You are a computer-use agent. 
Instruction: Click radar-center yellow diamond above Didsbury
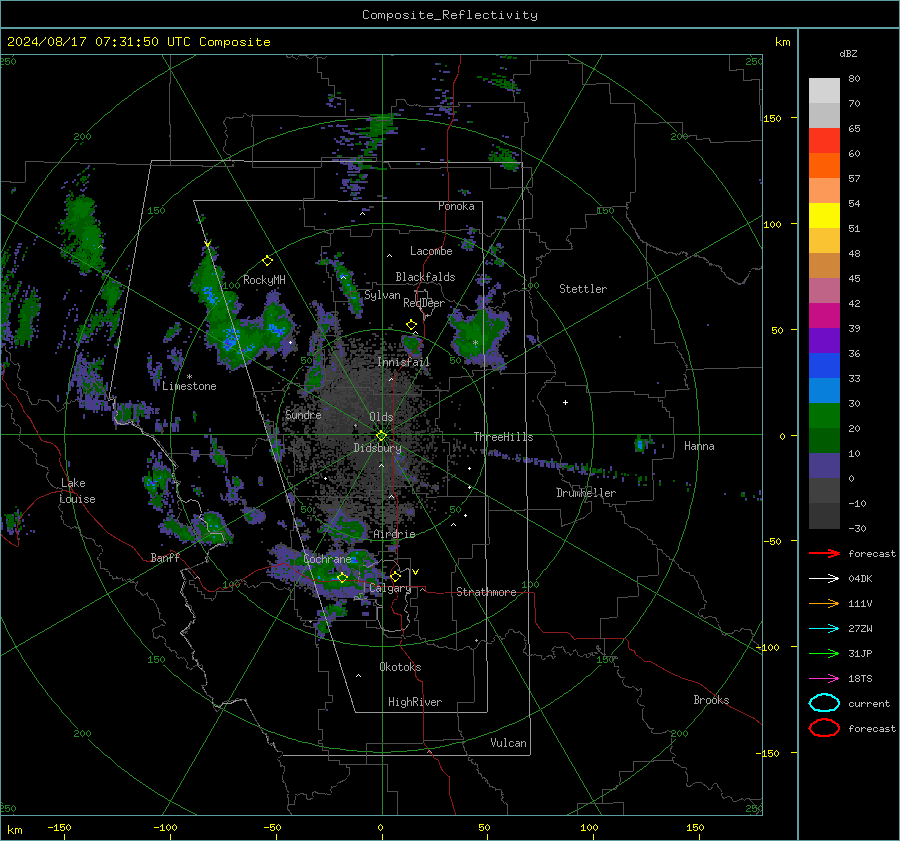pyautogui.click(x=381, y=436)
